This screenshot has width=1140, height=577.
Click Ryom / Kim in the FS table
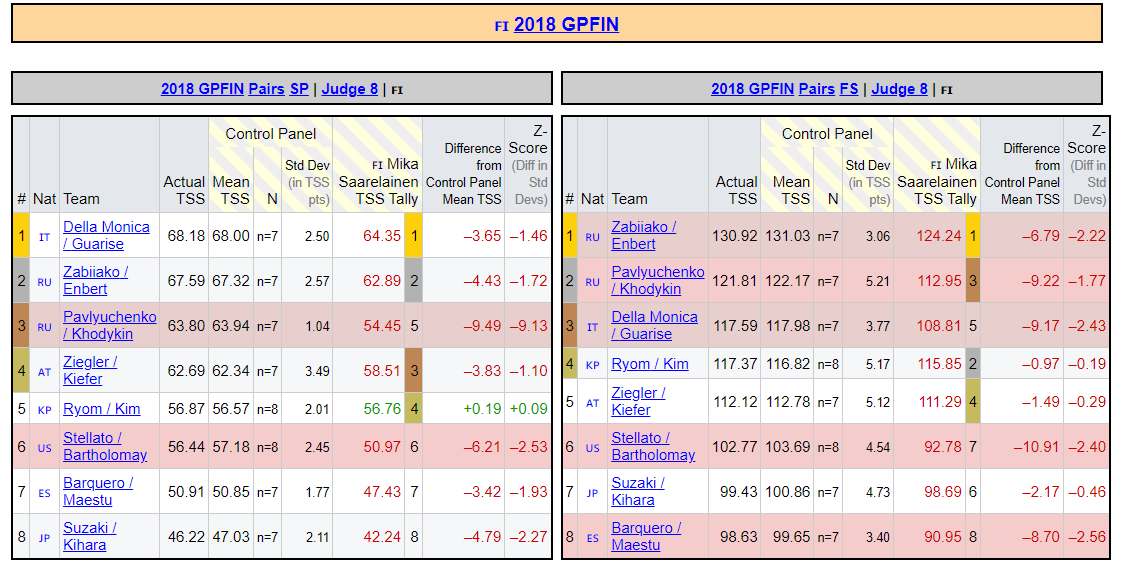tap(649, 364)
